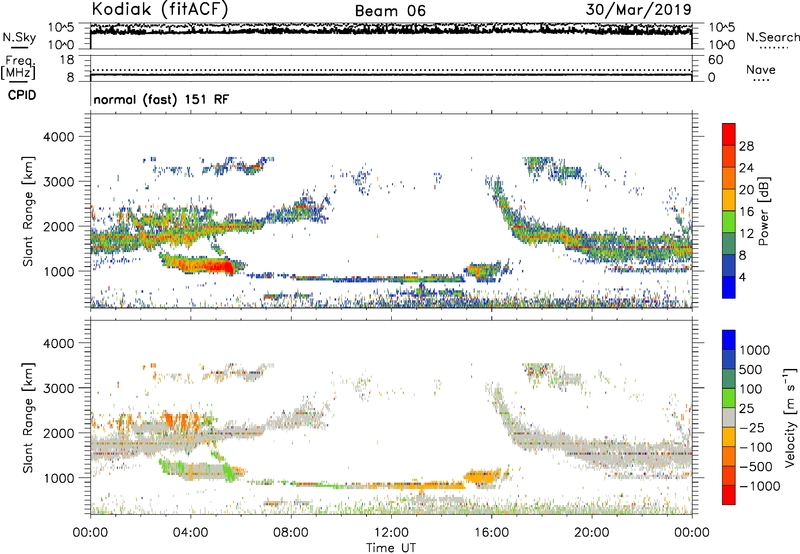This screenshot has height=554, width=800.
Task: Click the "Nave" legend label
Action: (760, 69)
